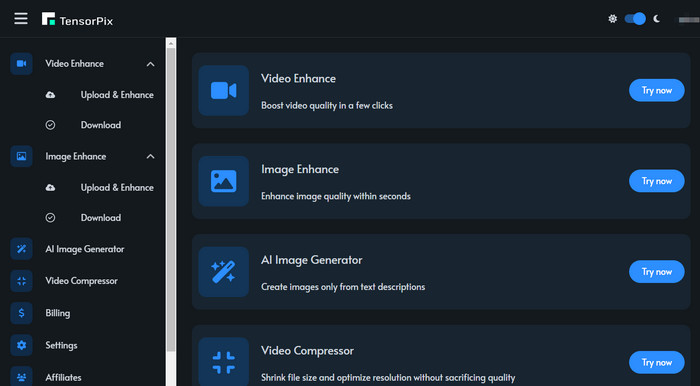Collapse the Image Enhance sidebar section

[150, 157]
